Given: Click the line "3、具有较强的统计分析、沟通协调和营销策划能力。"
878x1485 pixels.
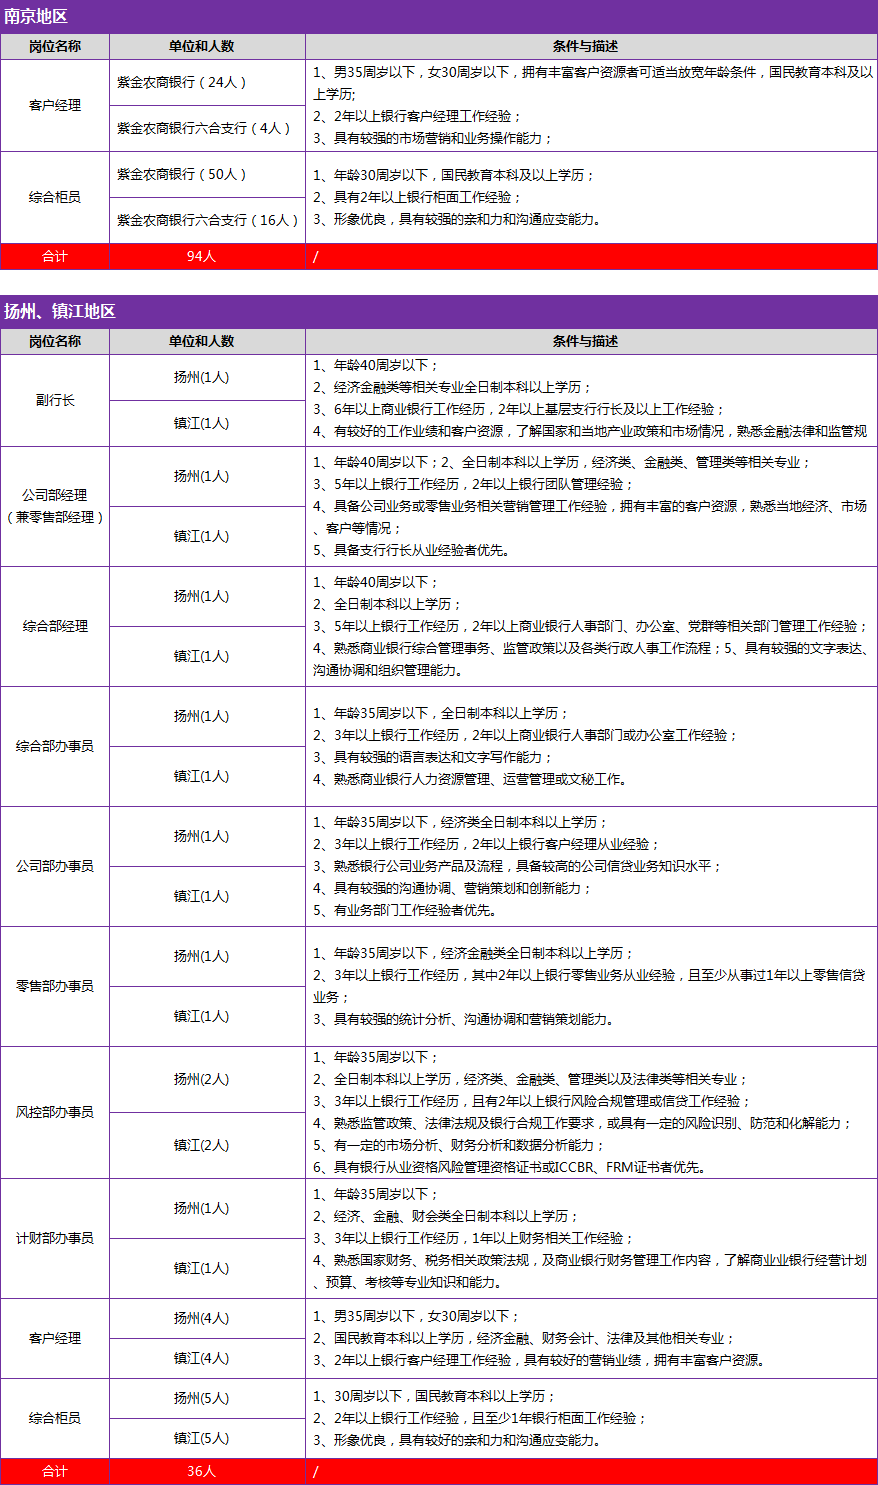Looking at the screenshot, I should (463, 1019).
